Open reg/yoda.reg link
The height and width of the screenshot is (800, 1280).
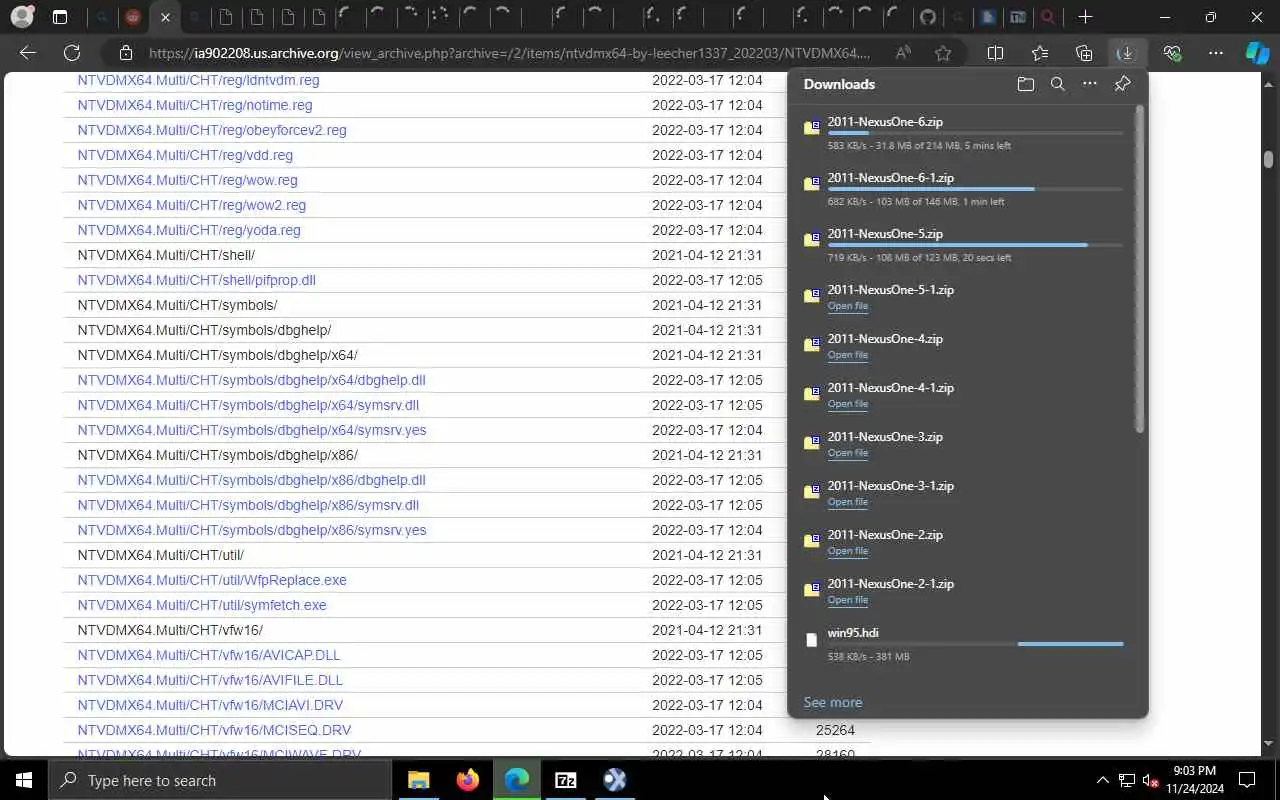tap(189, 230)
